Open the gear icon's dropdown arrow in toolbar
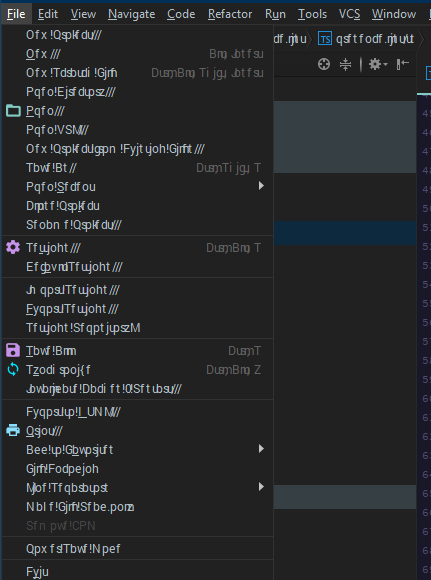Image resolution: width=431 pixels, height=580 pixels. pyautogui.click(x=385, y=65)
